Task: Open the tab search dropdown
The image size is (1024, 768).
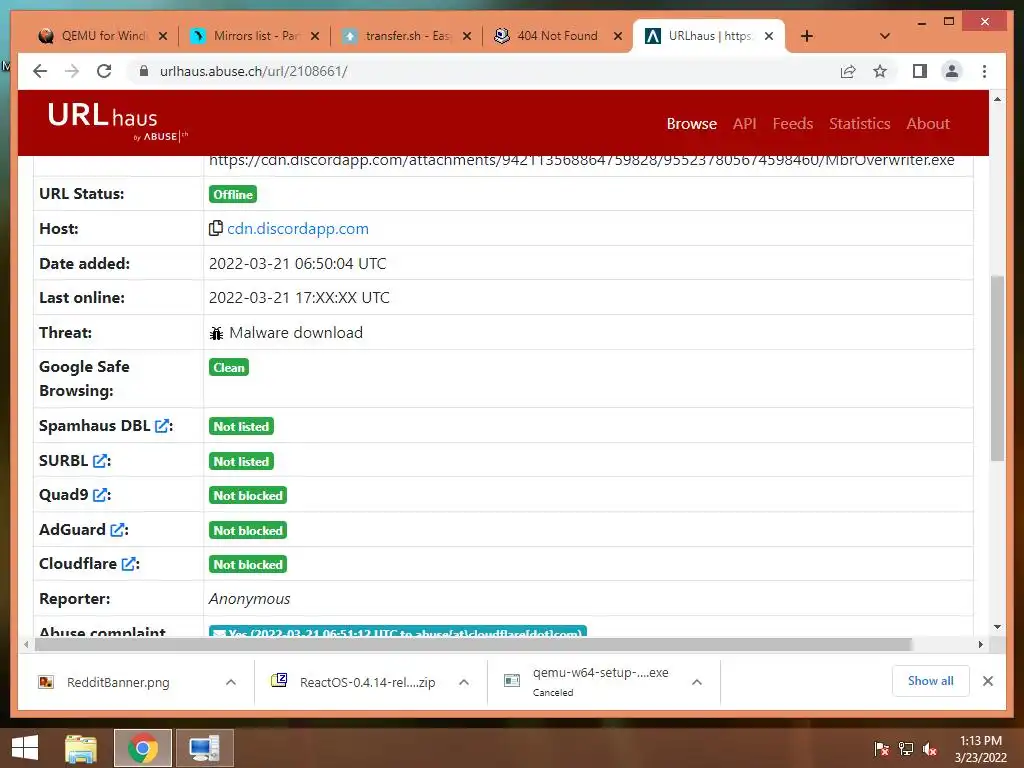Action: coord(885,36)
